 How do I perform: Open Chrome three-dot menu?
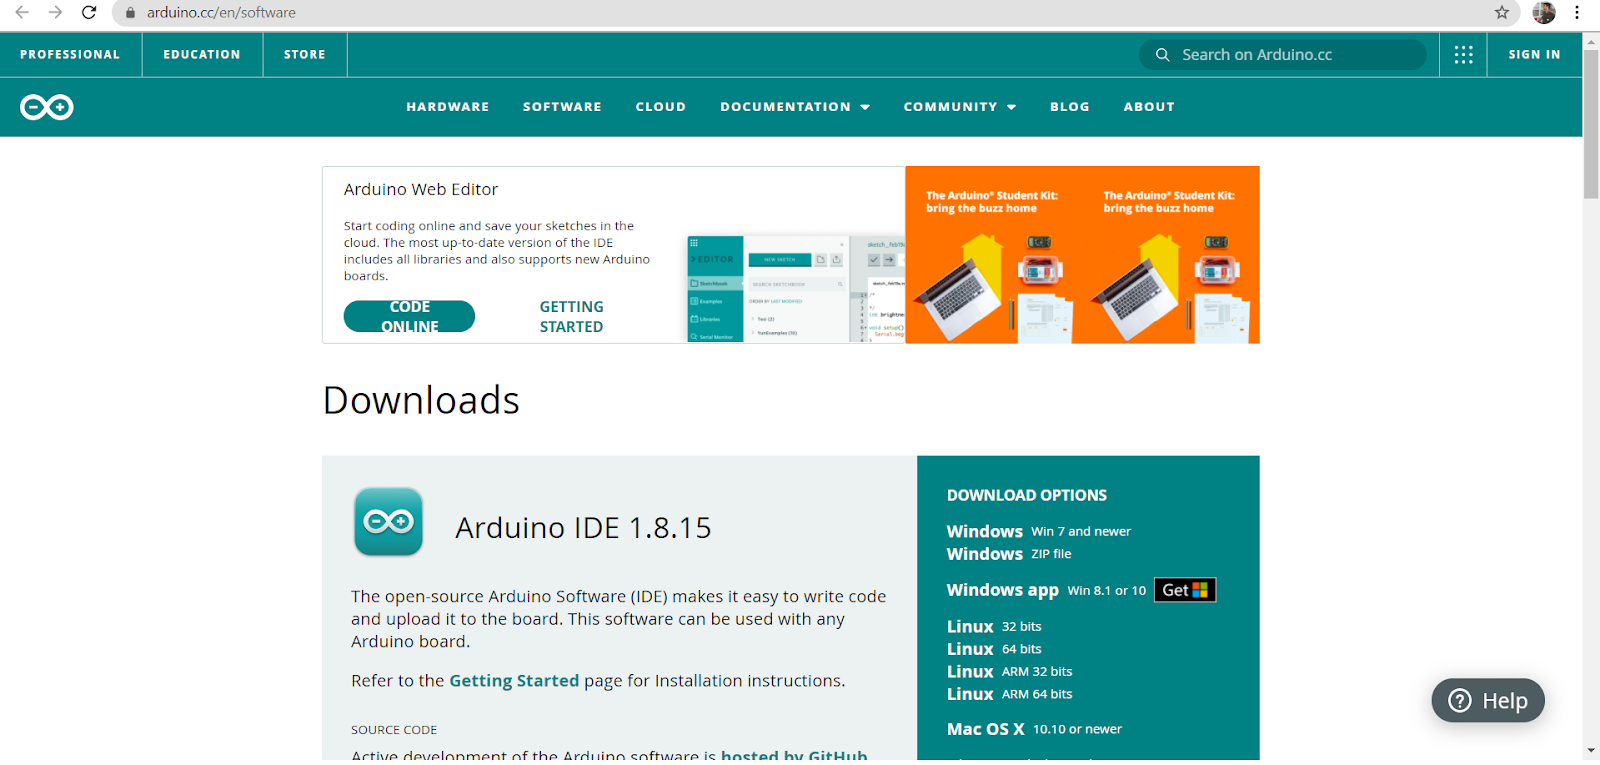(x=1577, y=12)
